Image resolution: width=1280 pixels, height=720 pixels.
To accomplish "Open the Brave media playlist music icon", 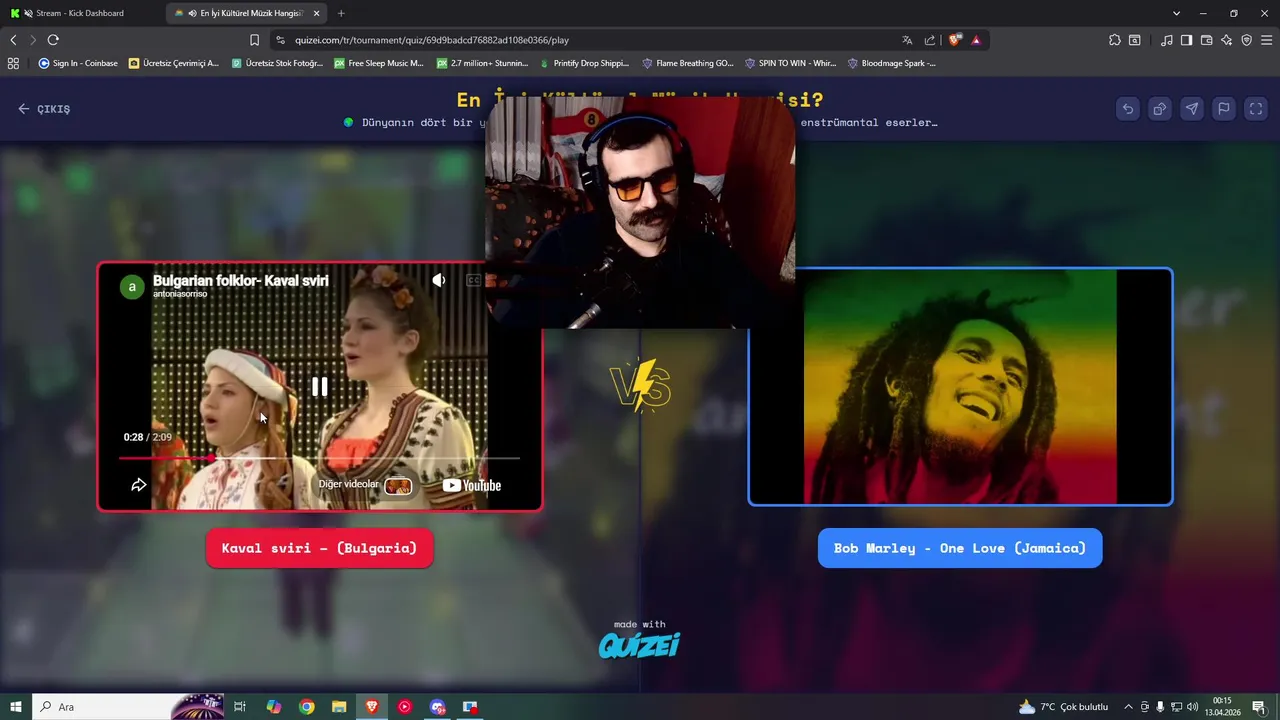I will (x=1167, y=40).
